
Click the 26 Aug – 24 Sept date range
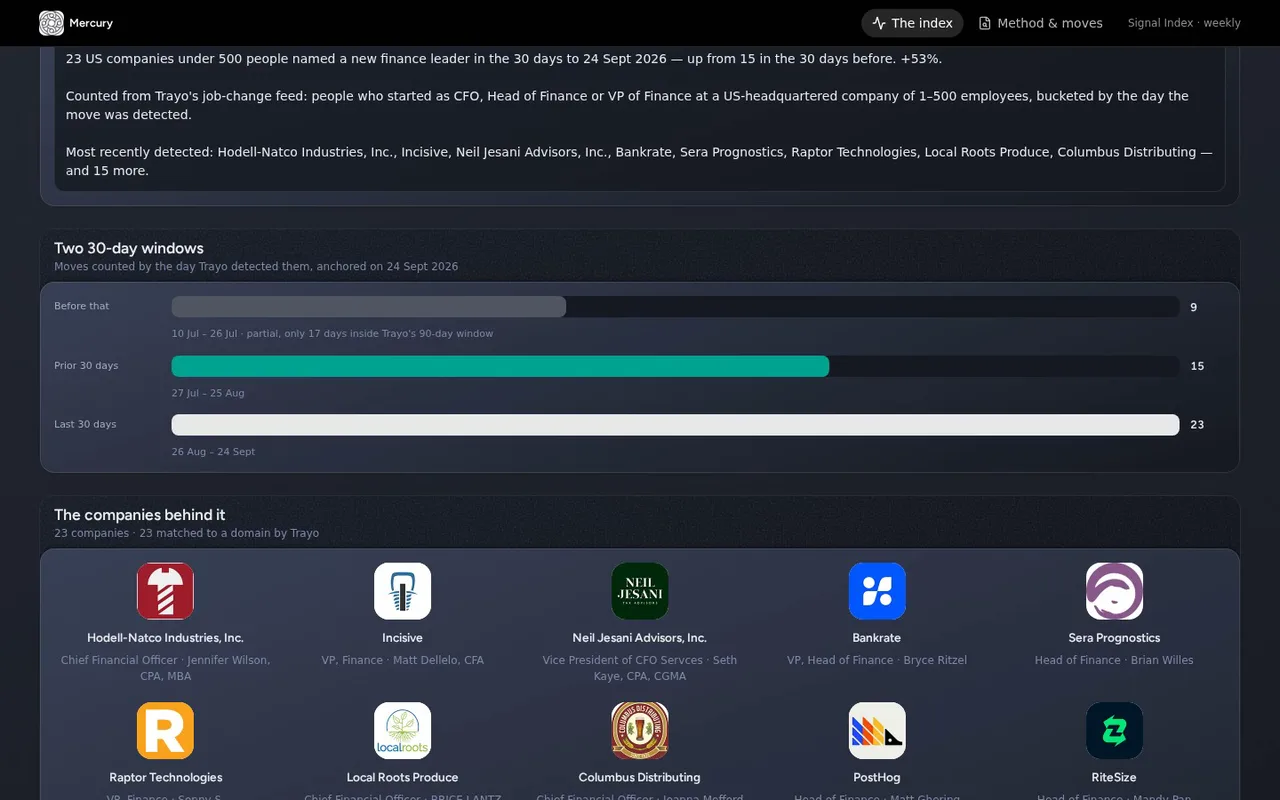tap(213, 452)
